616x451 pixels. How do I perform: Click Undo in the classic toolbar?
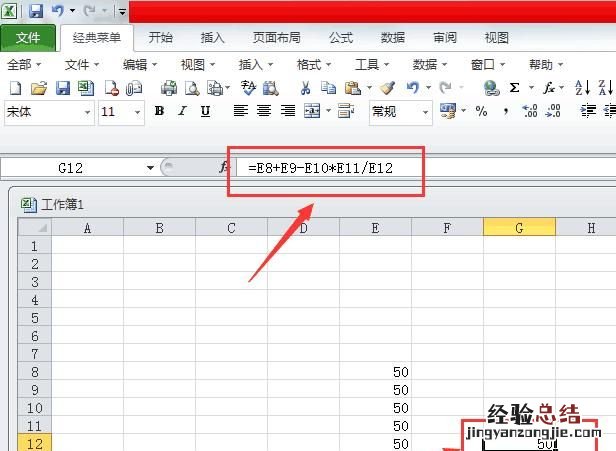413,87
